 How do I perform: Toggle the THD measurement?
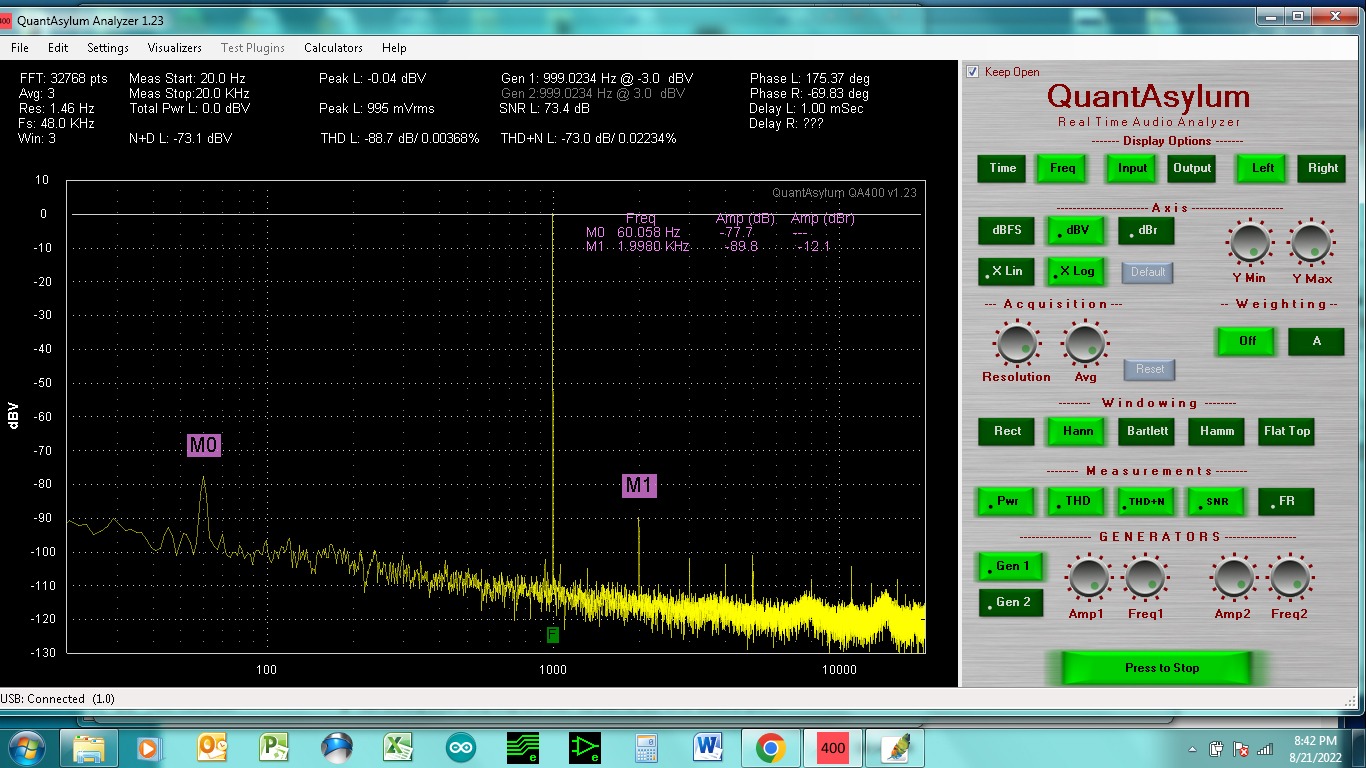(1077, 502)
